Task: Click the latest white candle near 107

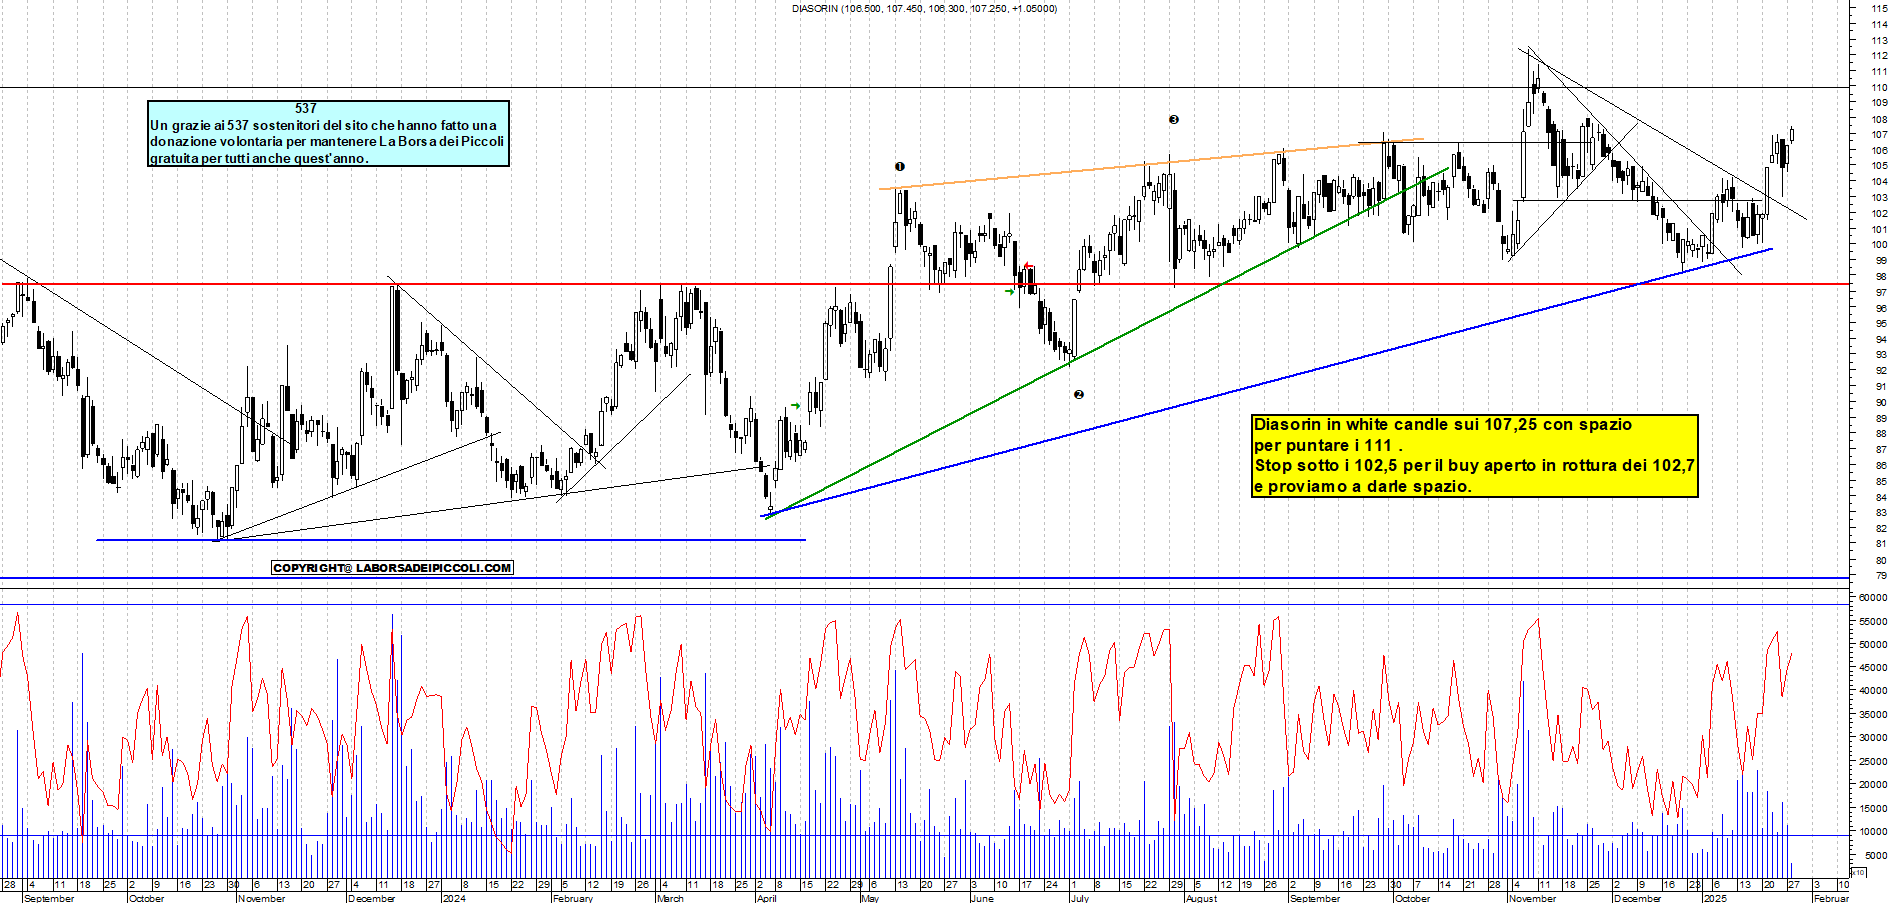Action: coord(1792,134)
